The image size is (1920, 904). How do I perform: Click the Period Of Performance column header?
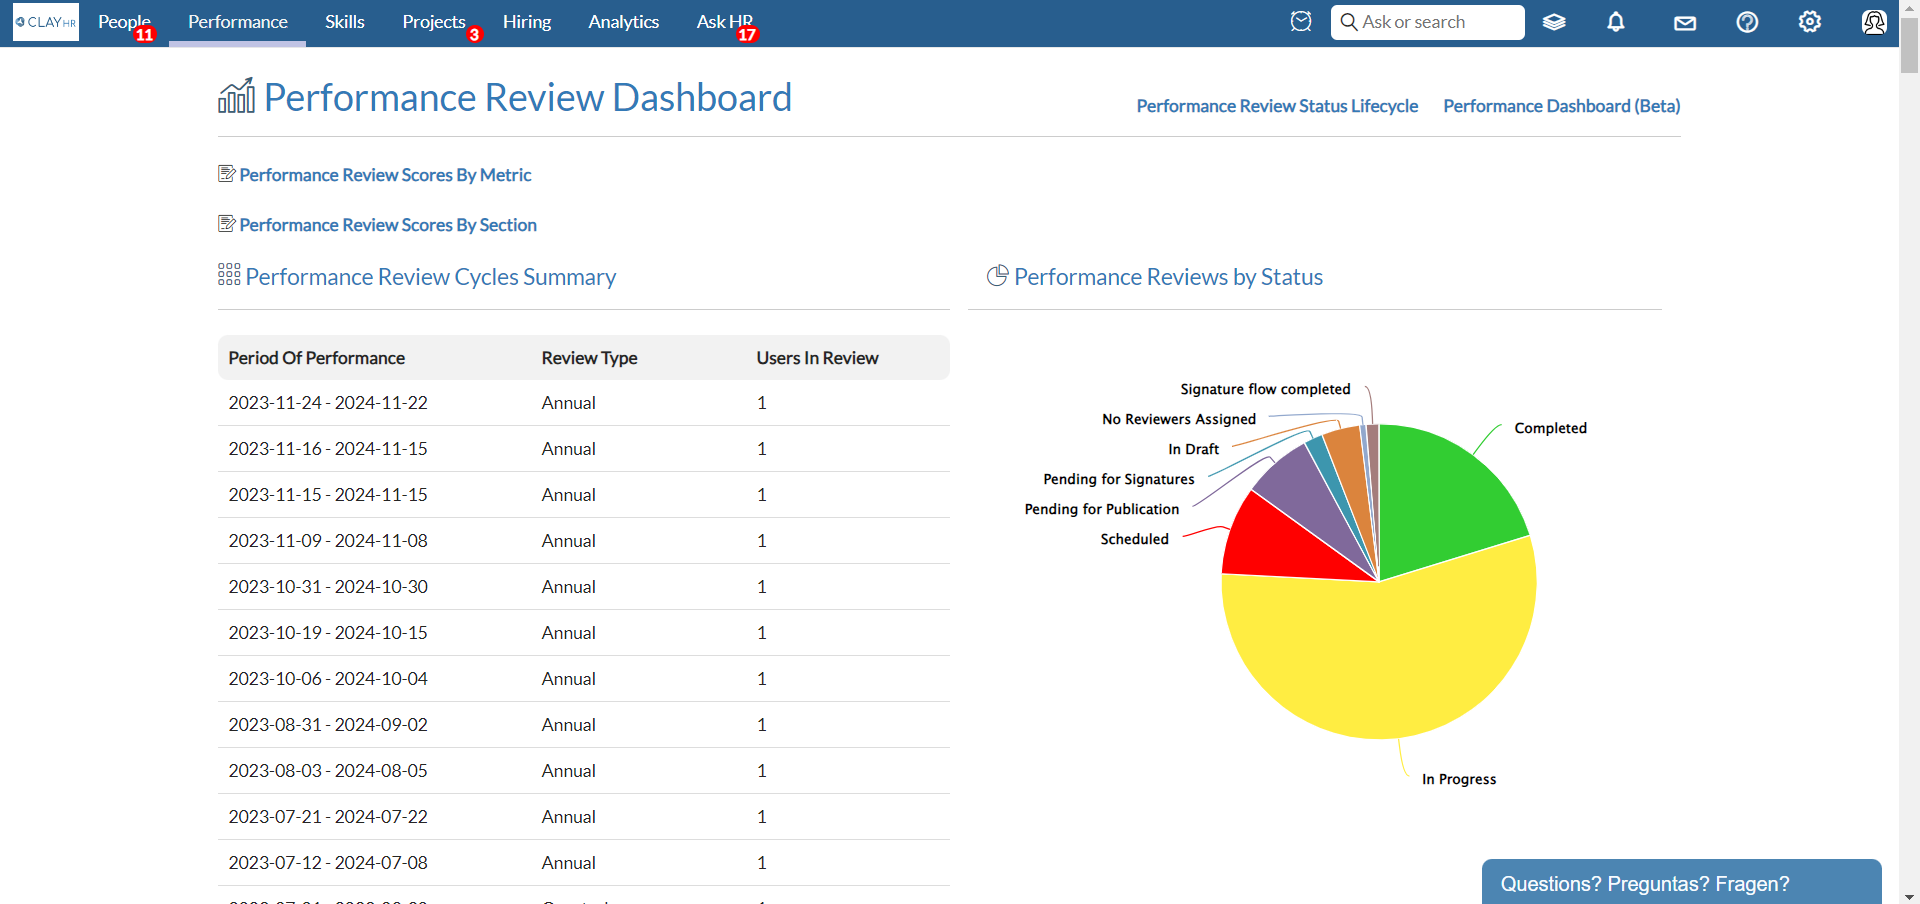(316, 358)
